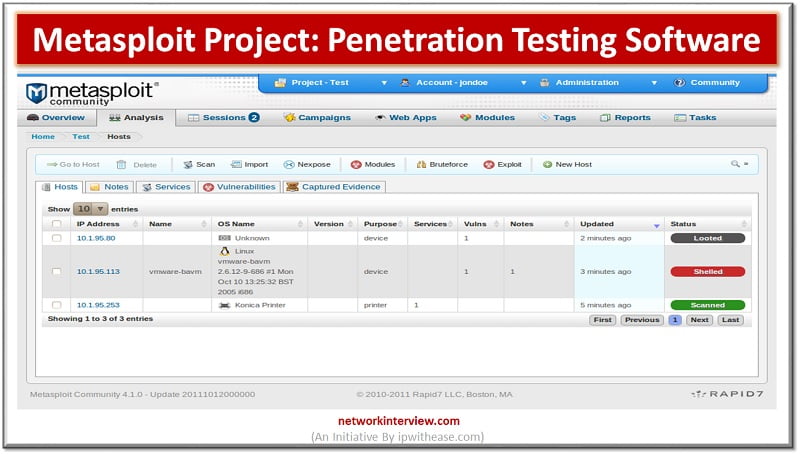Image resolution: width=800 pixels, height=455 pixels.
Task: Click the Exploit toolbar icon
Action: click(489, 164)
